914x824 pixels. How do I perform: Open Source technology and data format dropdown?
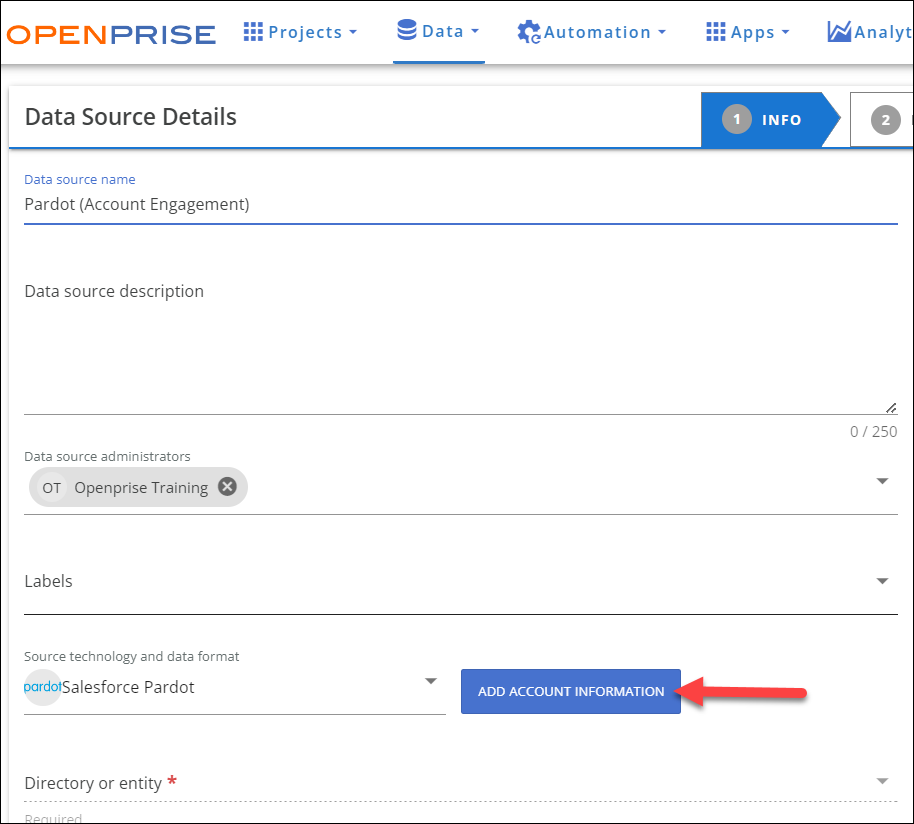pyautogui.click(x=431, y=681)
